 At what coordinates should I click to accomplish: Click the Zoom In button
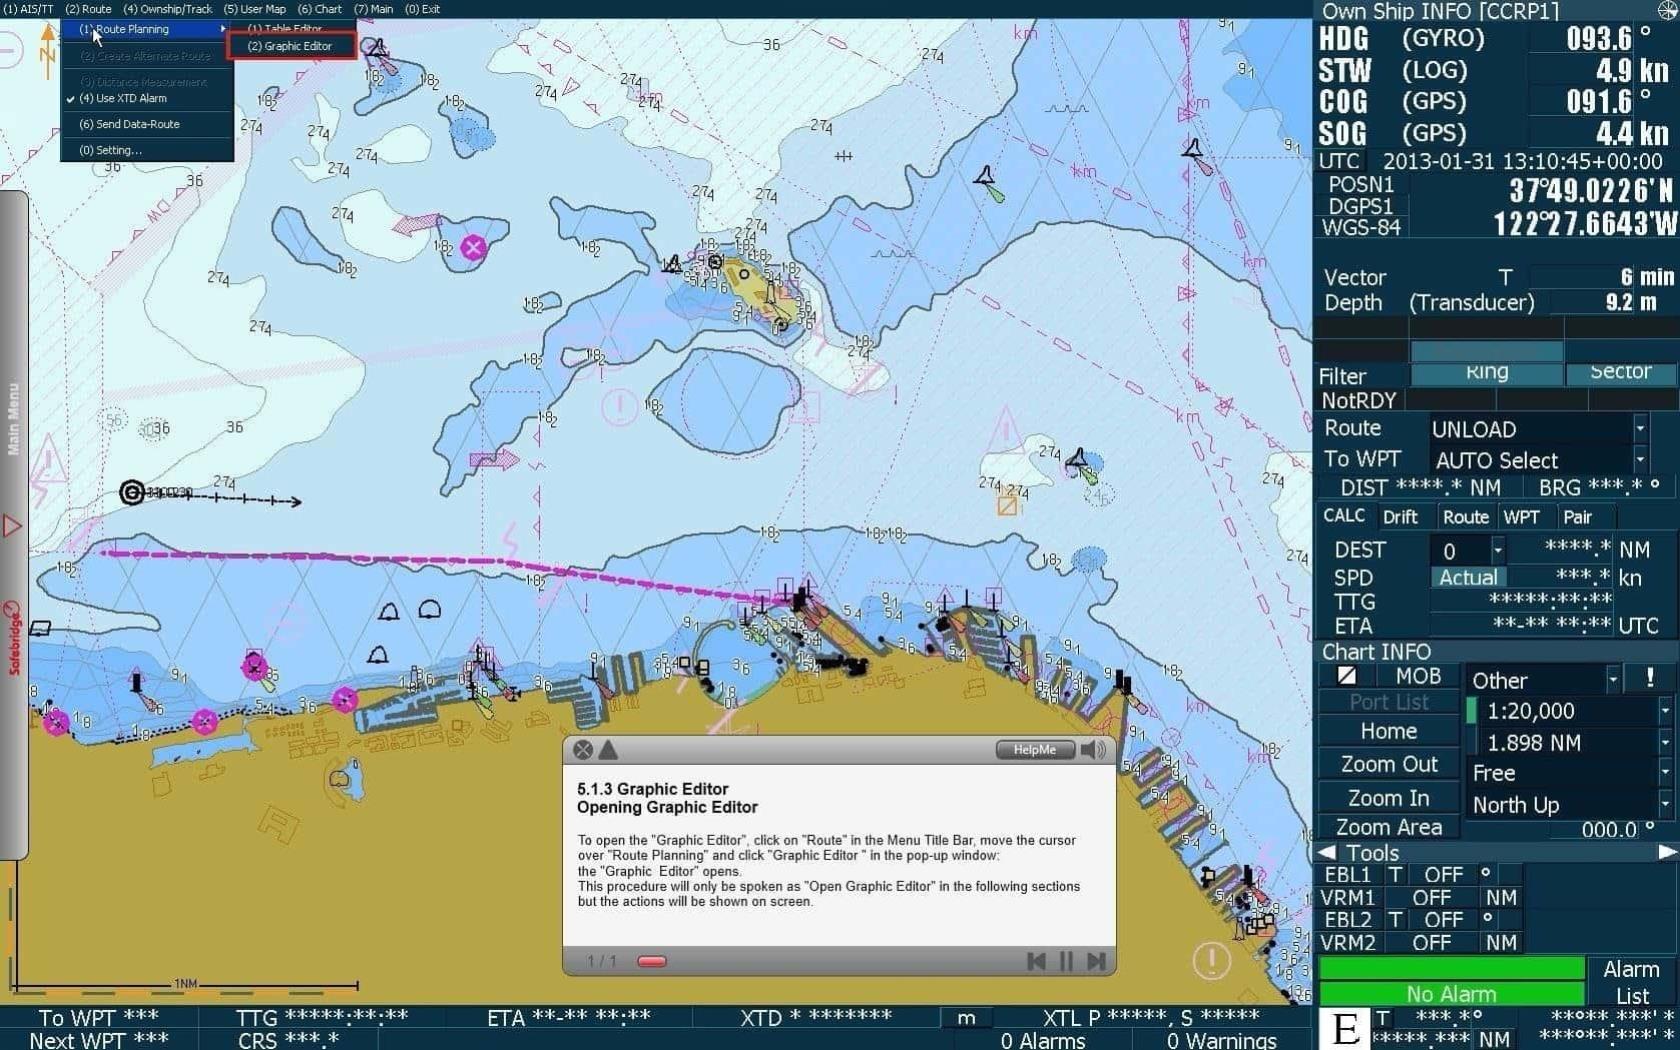pos(1387,796)
